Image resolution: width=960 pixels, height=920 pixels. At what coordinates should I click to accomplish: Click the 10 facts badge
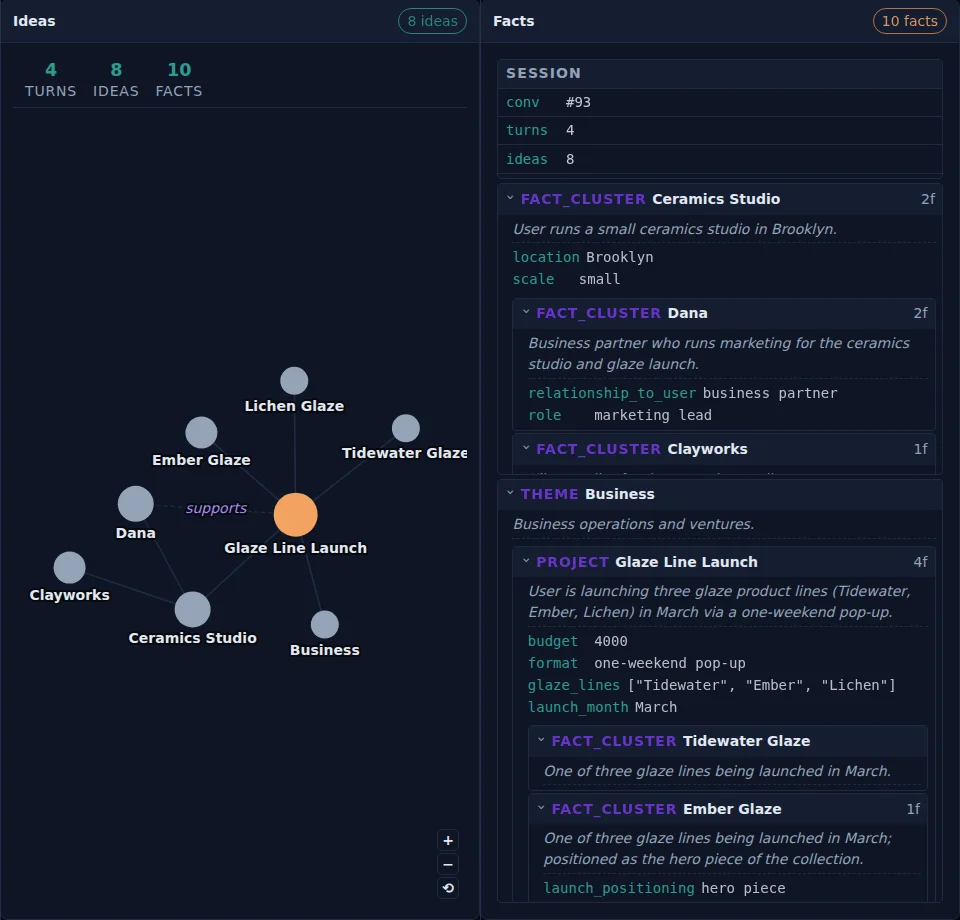[x=910, y=21]
